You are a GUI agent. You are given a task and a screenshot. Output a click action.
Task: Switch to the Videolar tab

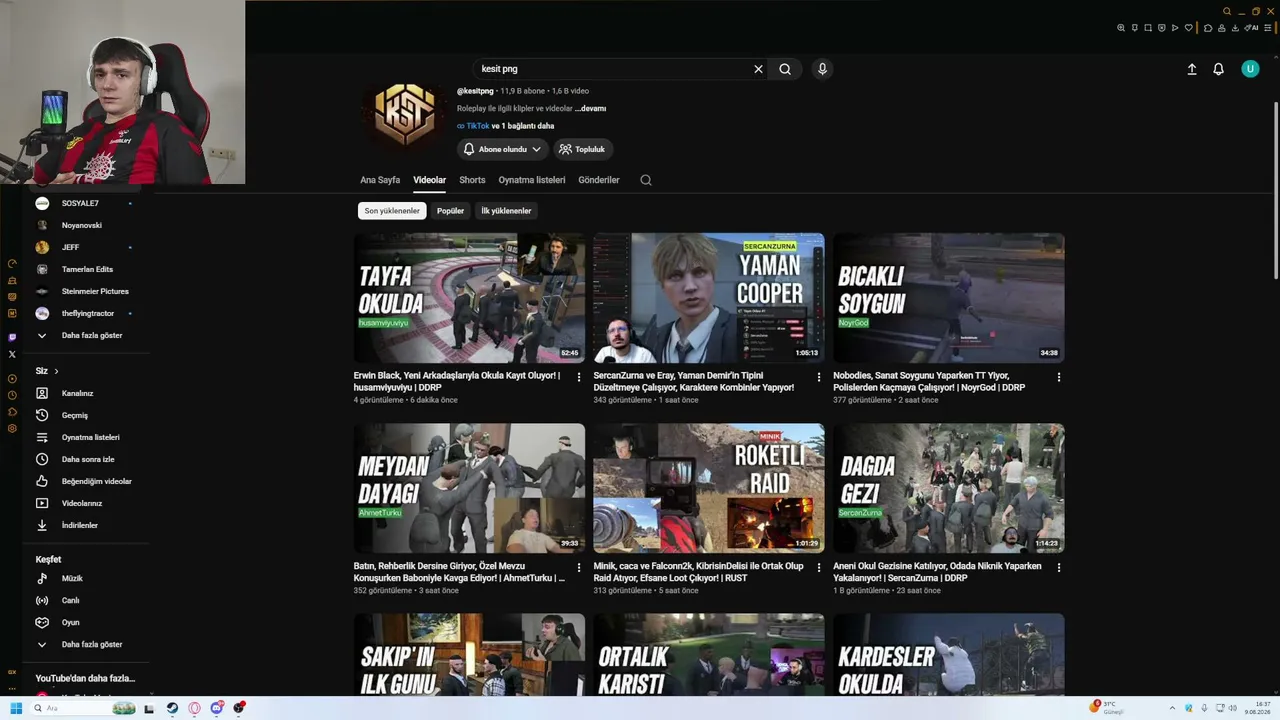tap(430, 180)
